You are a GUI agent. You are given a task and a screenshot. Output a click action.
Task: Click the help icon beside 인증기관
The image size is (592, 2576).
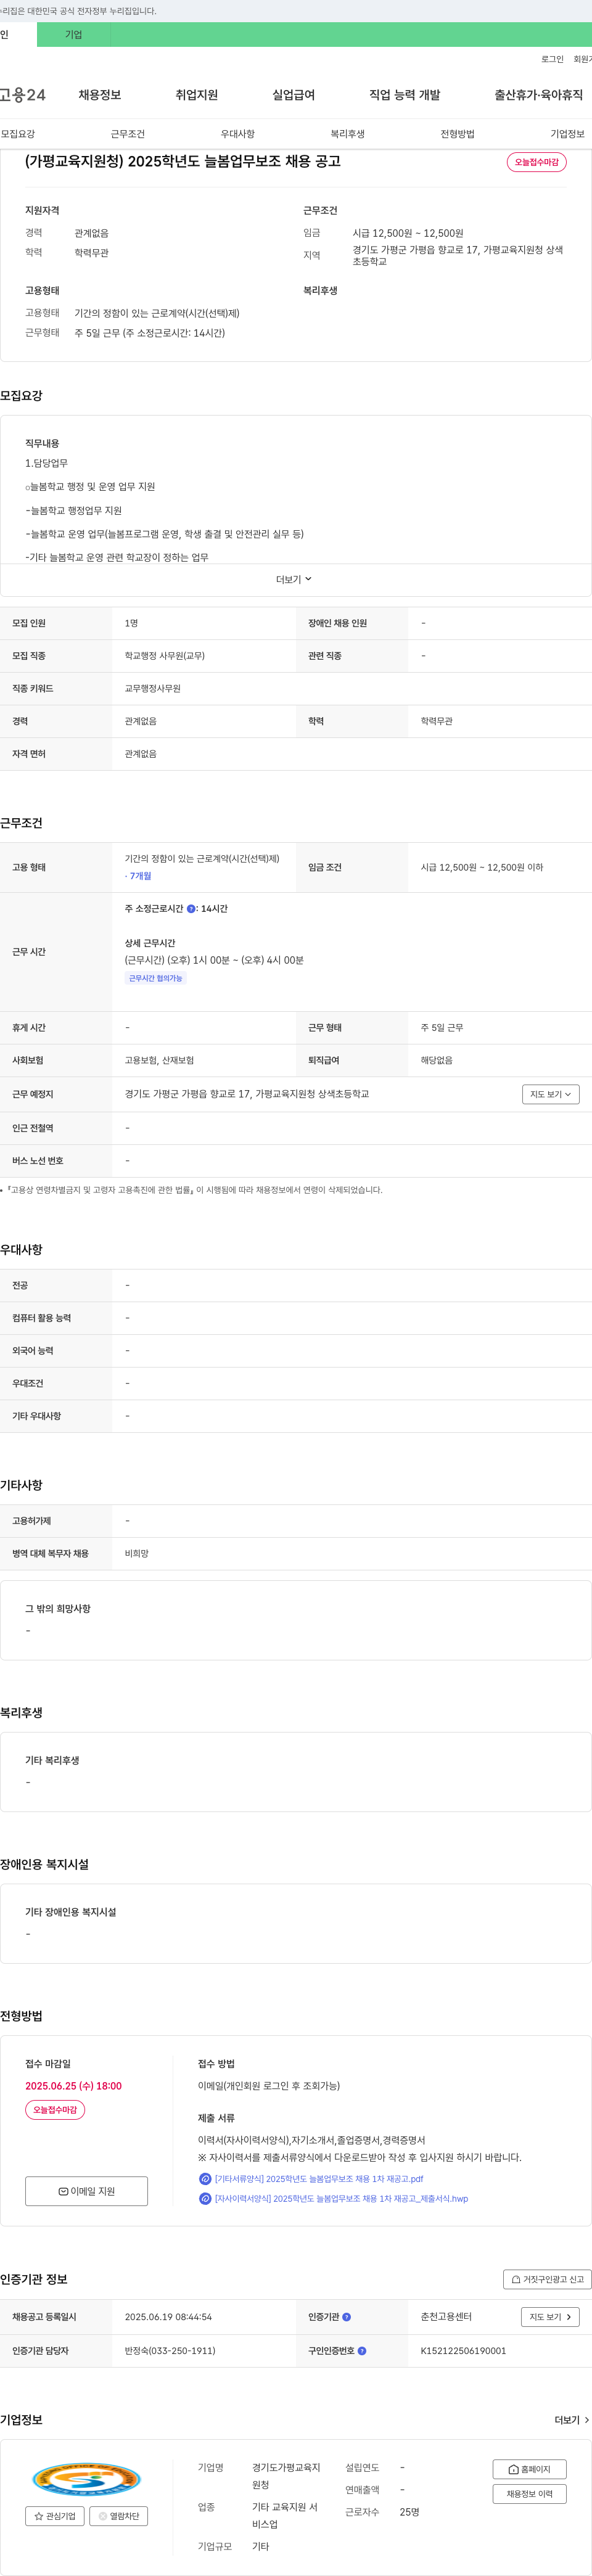click(x=346, y=2317)
